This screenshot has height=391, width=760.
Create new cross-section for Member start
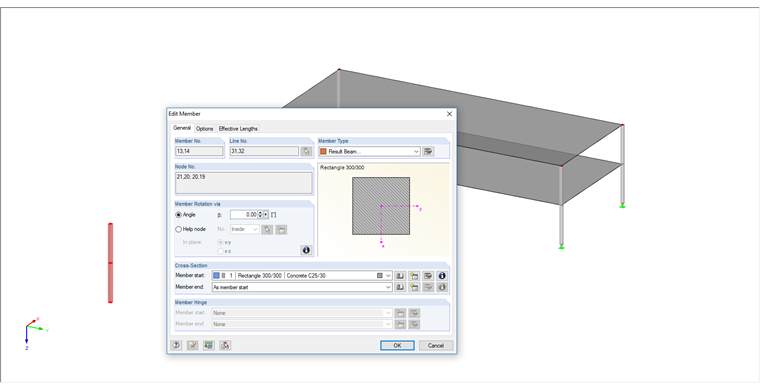(414, 276)
